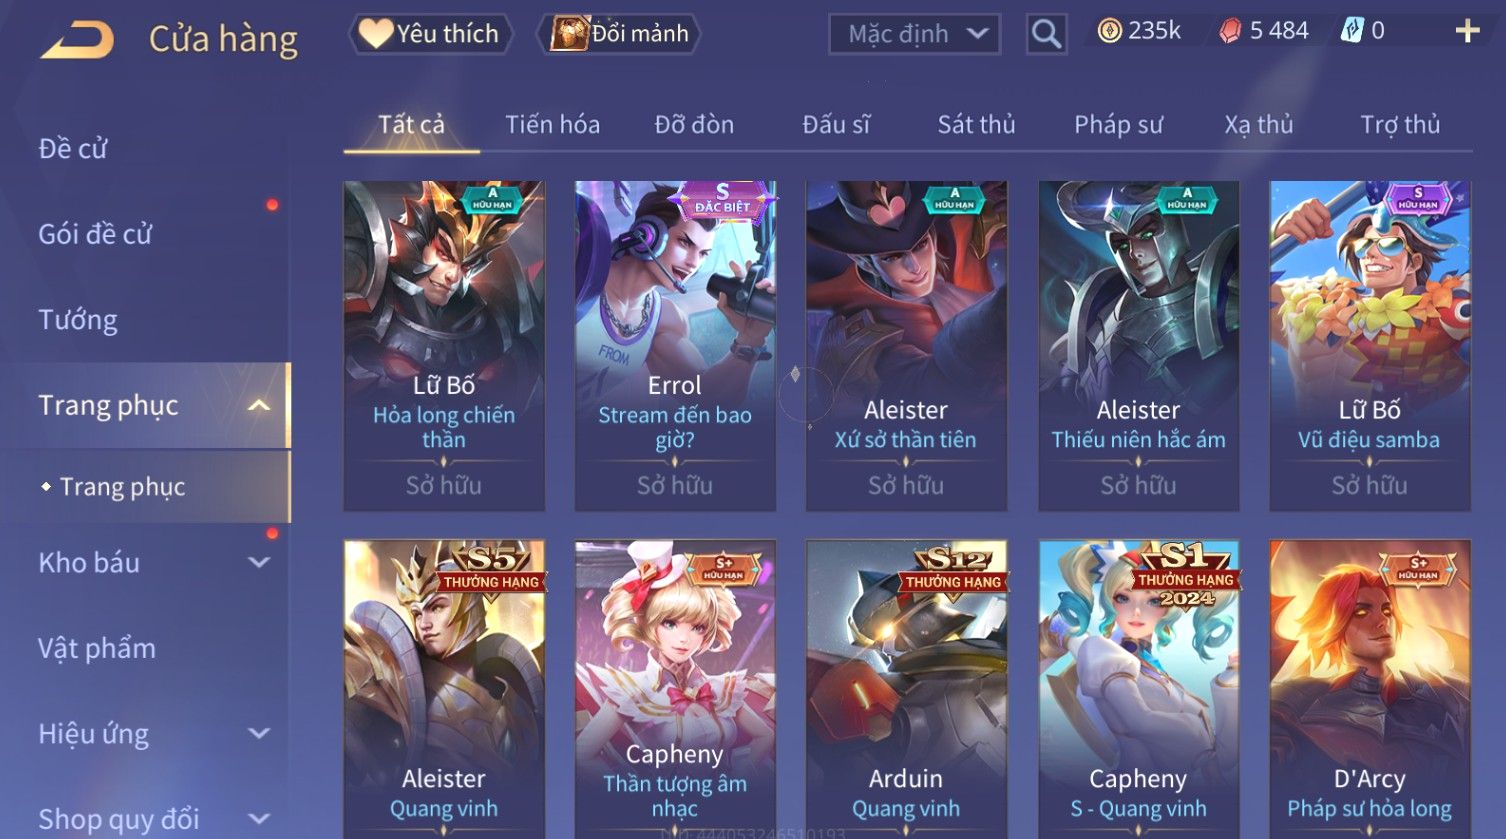Image resolution: width=1506 pixels, height=839 pixels.
Task: Select Lữ Bố Vũ điệu samba skin
Action: [x=1369, y=346]
